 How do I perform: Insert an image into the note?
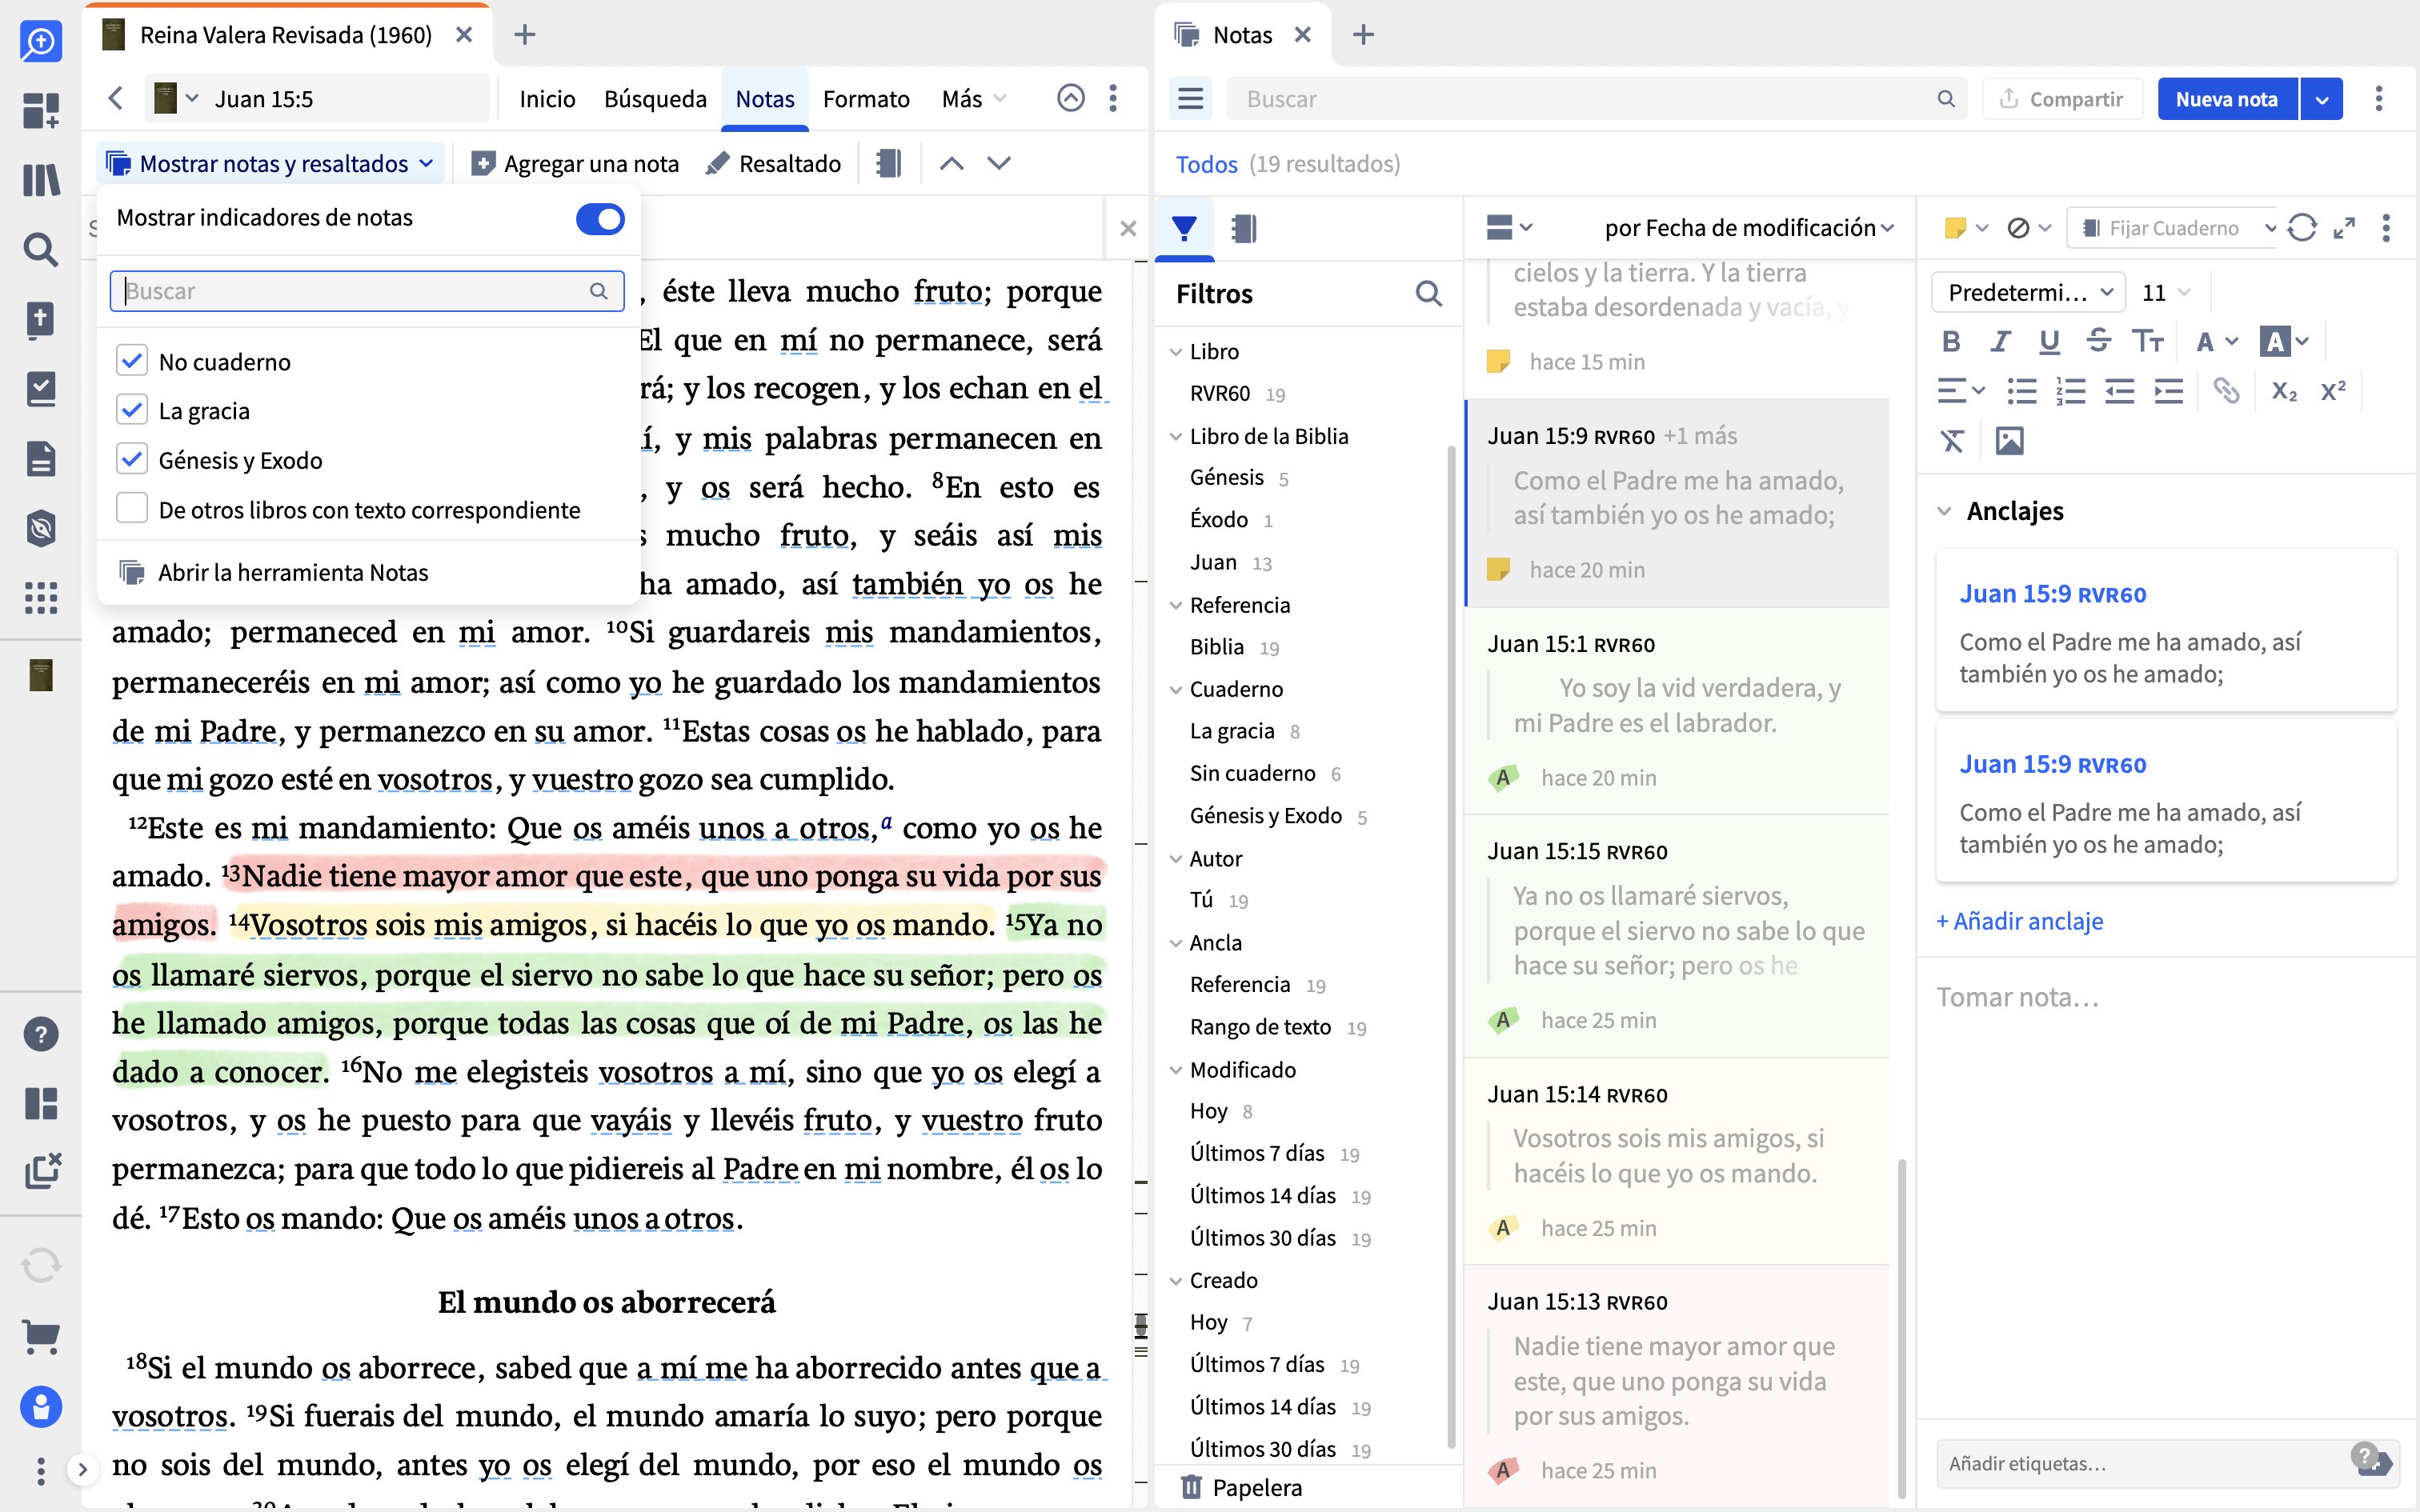[x=2010, y=440]
